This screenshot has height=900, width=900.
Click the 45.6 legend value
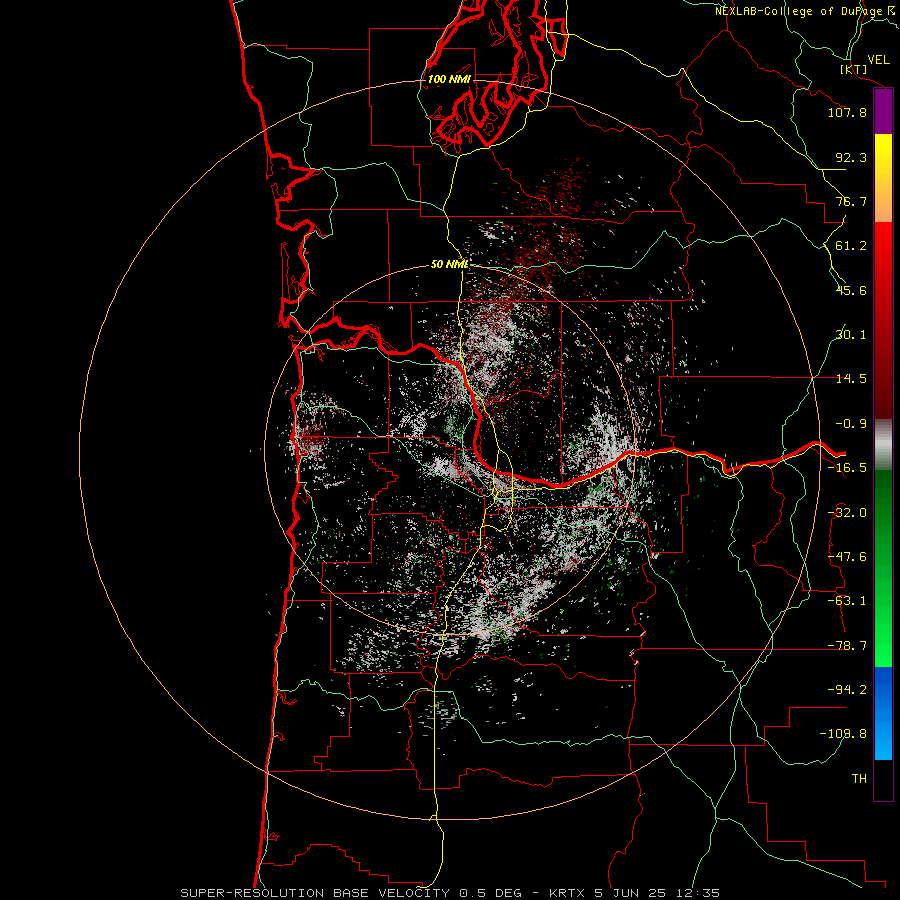pos(851,290)
